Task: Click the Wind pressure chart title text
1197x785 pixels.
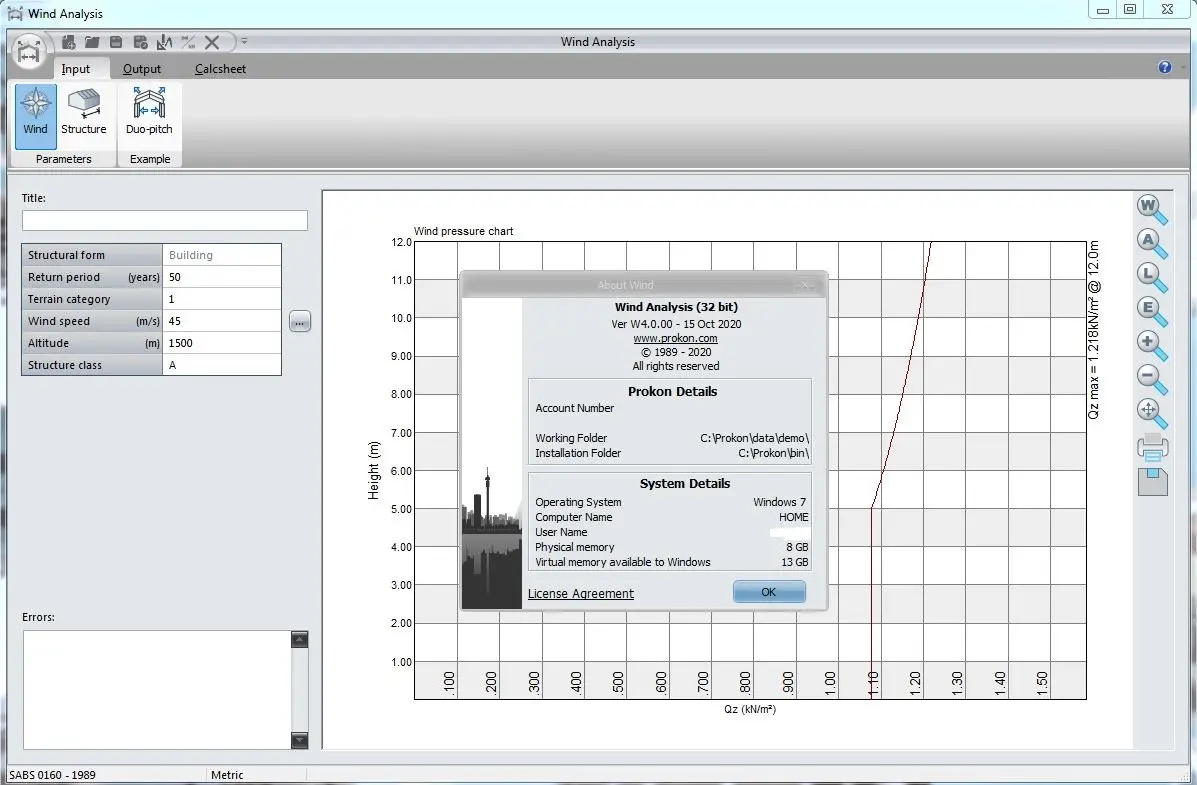Action: click(463, 231)
